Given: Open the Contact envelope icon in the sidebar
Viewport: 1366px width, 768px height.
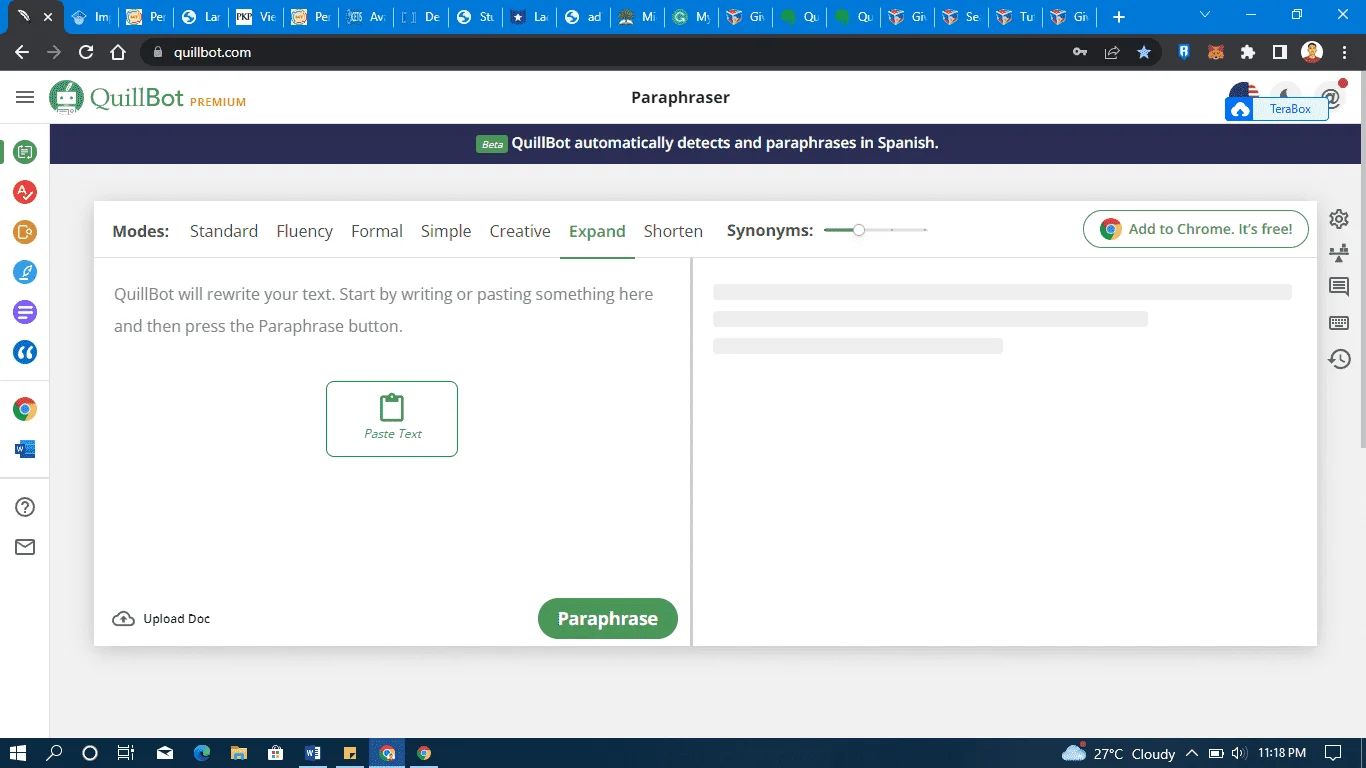Looking at the screenshot, I should (25, 547).
